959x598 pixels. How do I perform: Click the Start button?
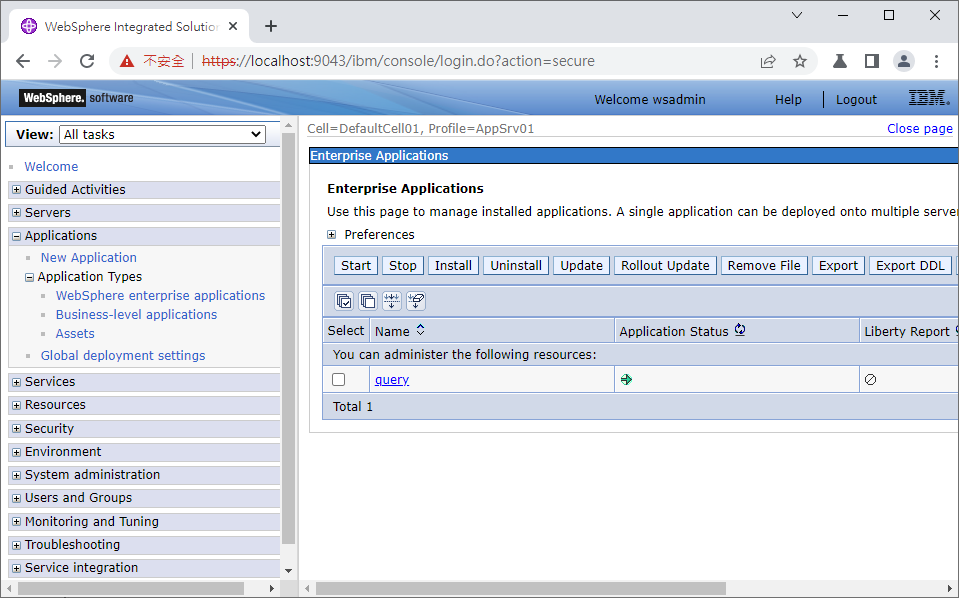point(356,265)
